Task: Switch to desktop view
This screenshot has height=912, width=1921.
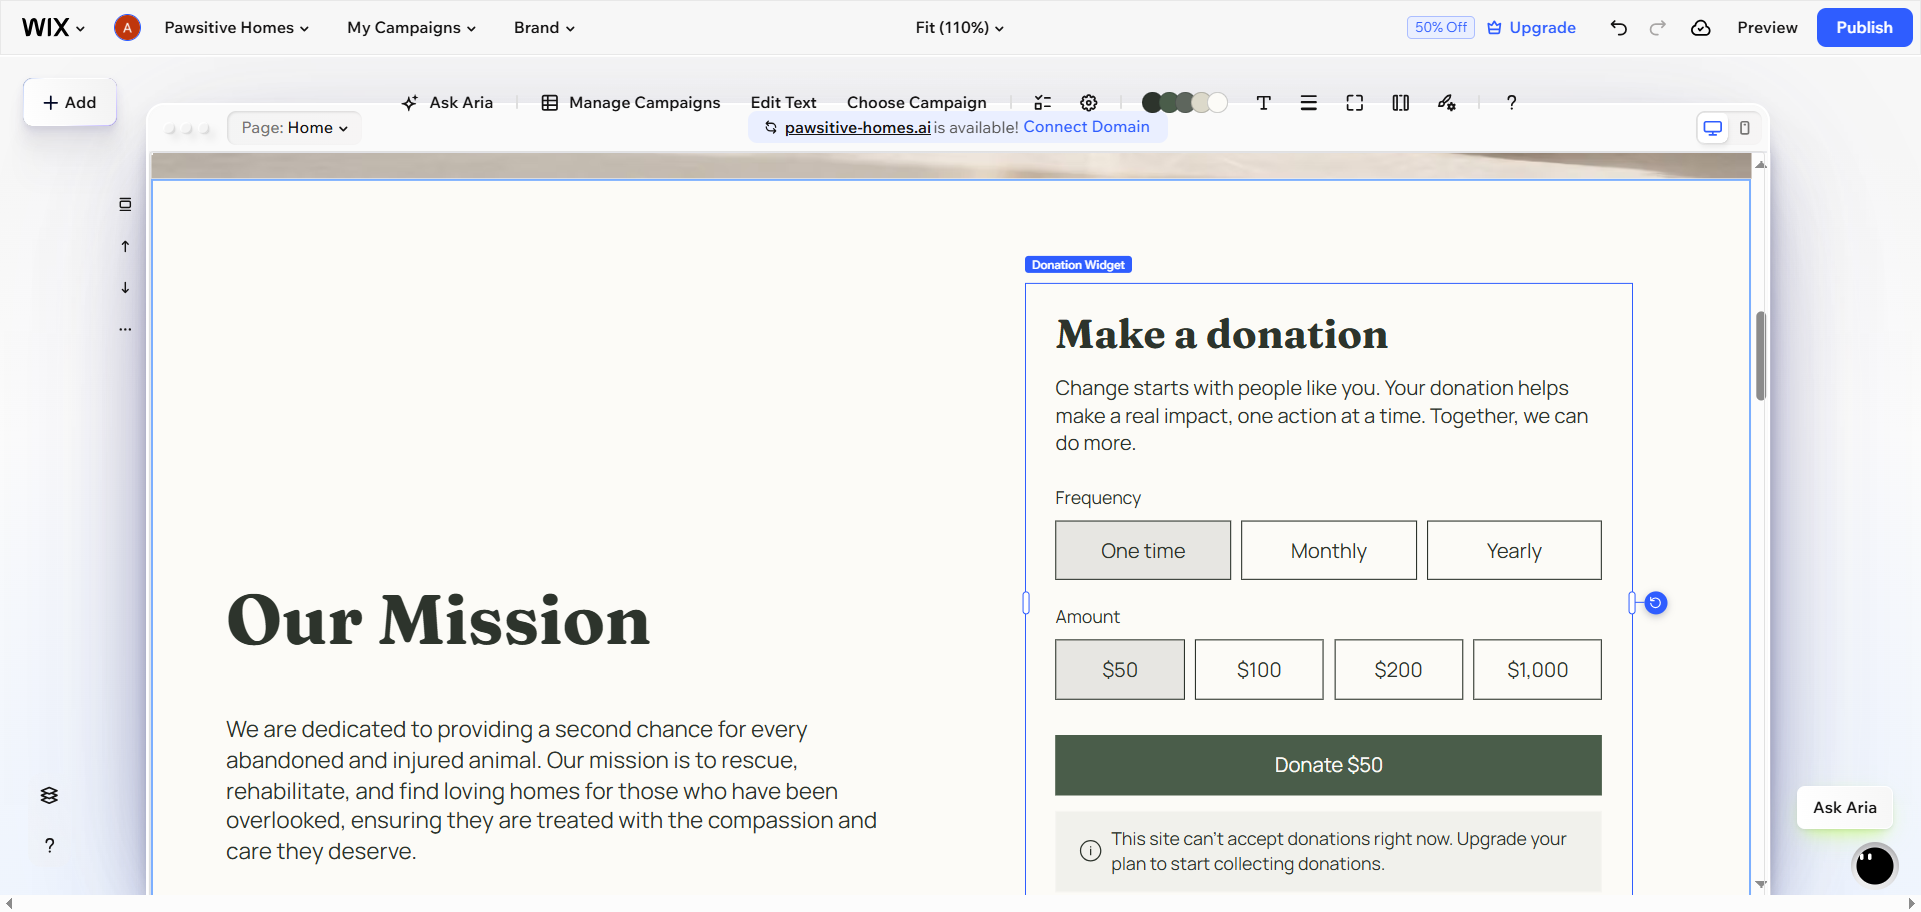Action: point(1713,128)
